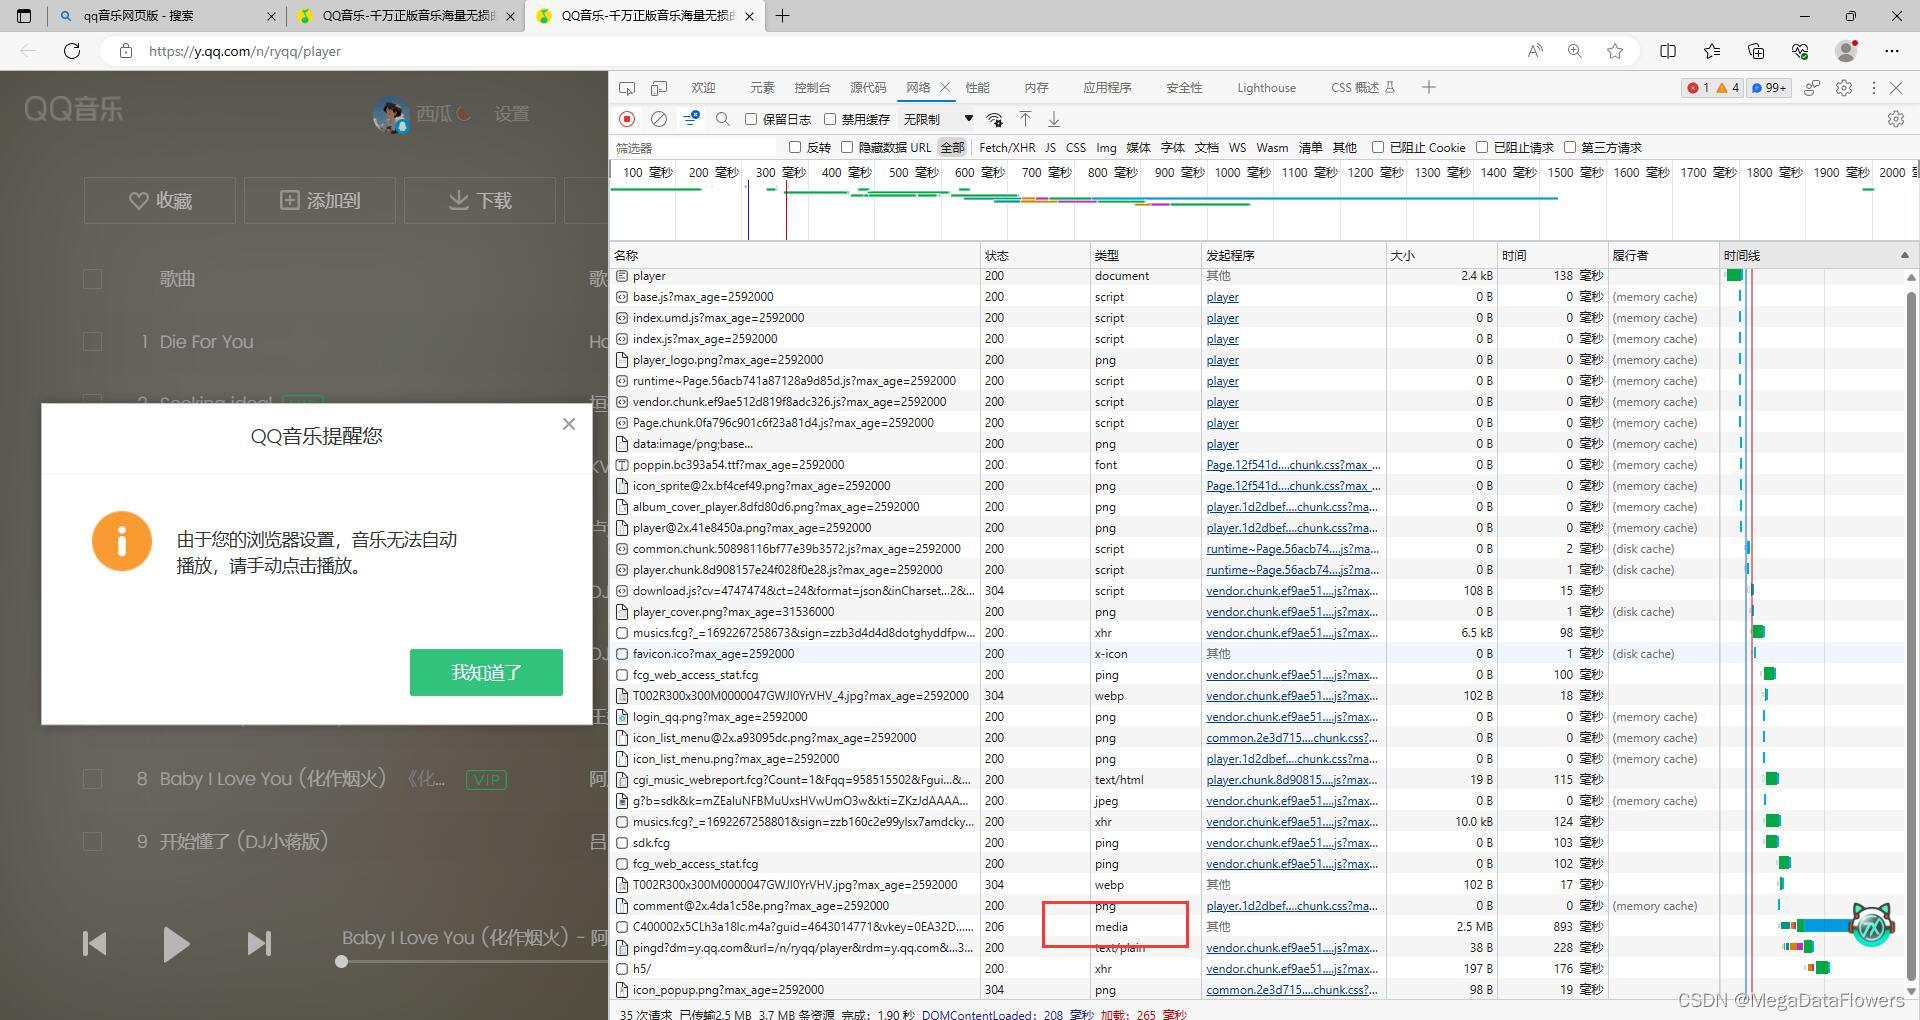
Task: Switch to 元素 tab
Action: [762, 88]
